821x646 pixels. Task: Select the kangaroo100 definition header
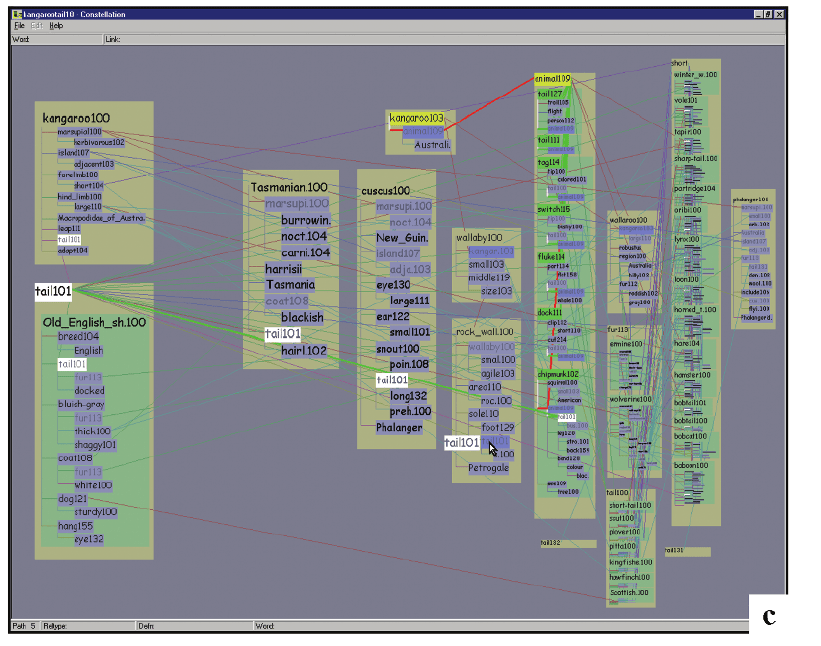click(76, 118)
